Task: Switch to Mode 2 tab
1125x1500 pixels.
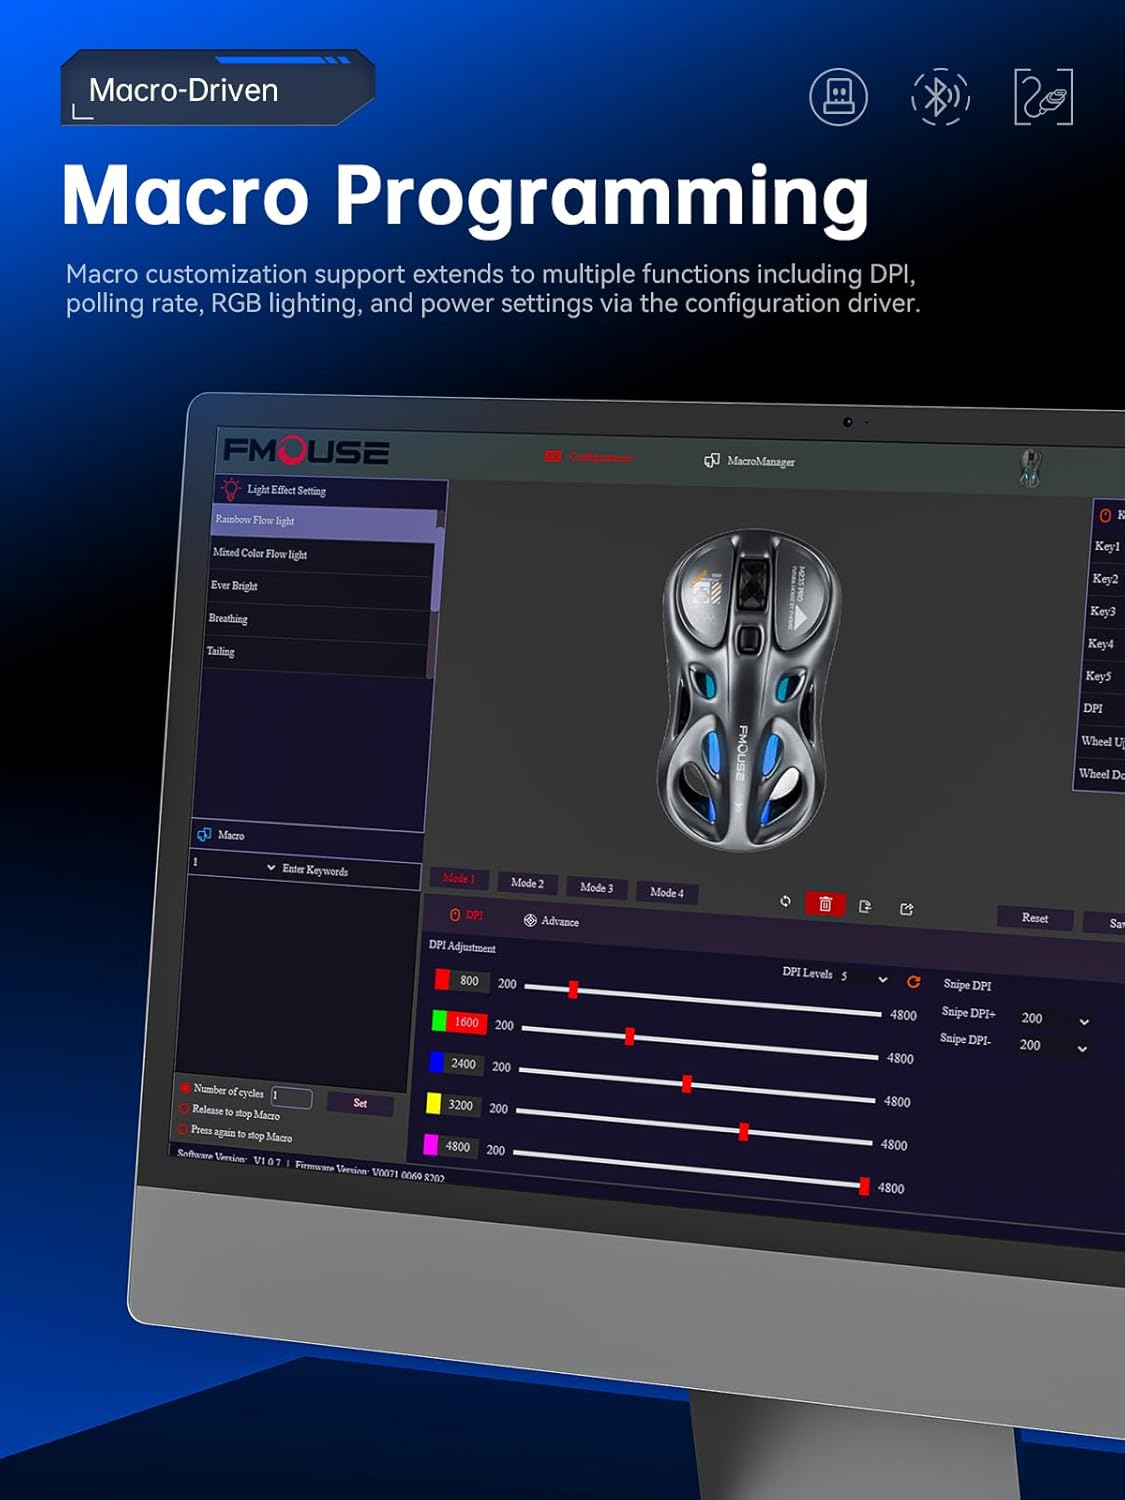Action: [527, 883]
